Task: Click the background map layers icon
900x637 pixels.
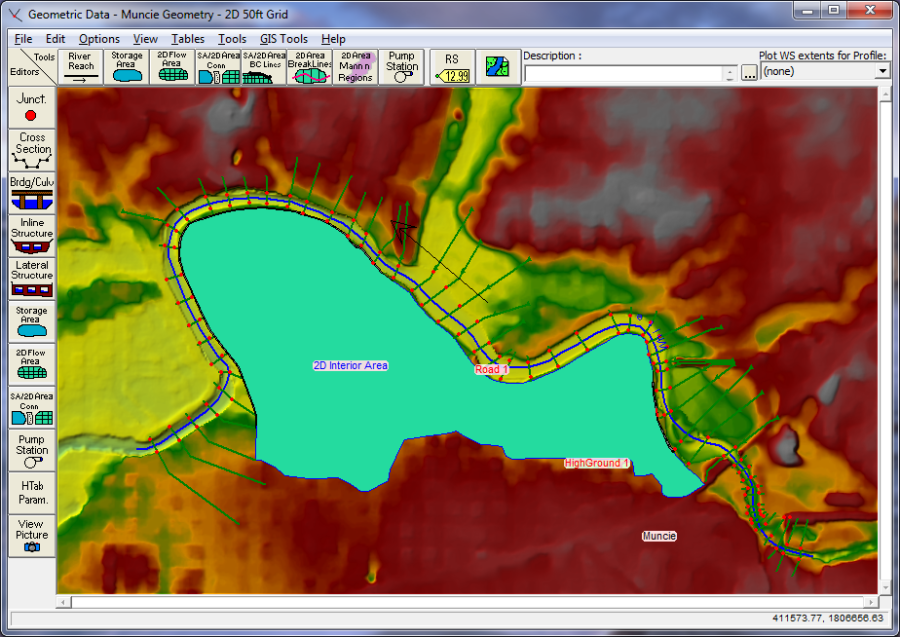Action: click(x=497, y=67)
